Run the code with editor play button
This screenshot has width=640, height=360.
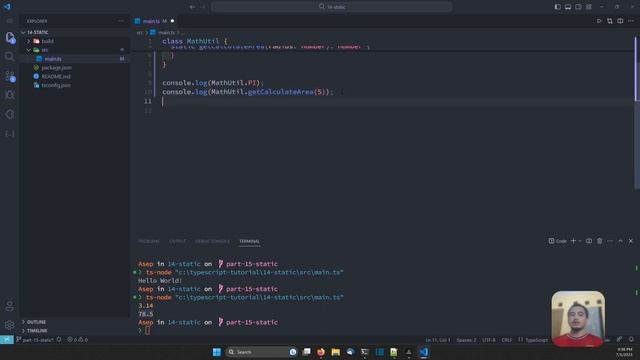599,21
